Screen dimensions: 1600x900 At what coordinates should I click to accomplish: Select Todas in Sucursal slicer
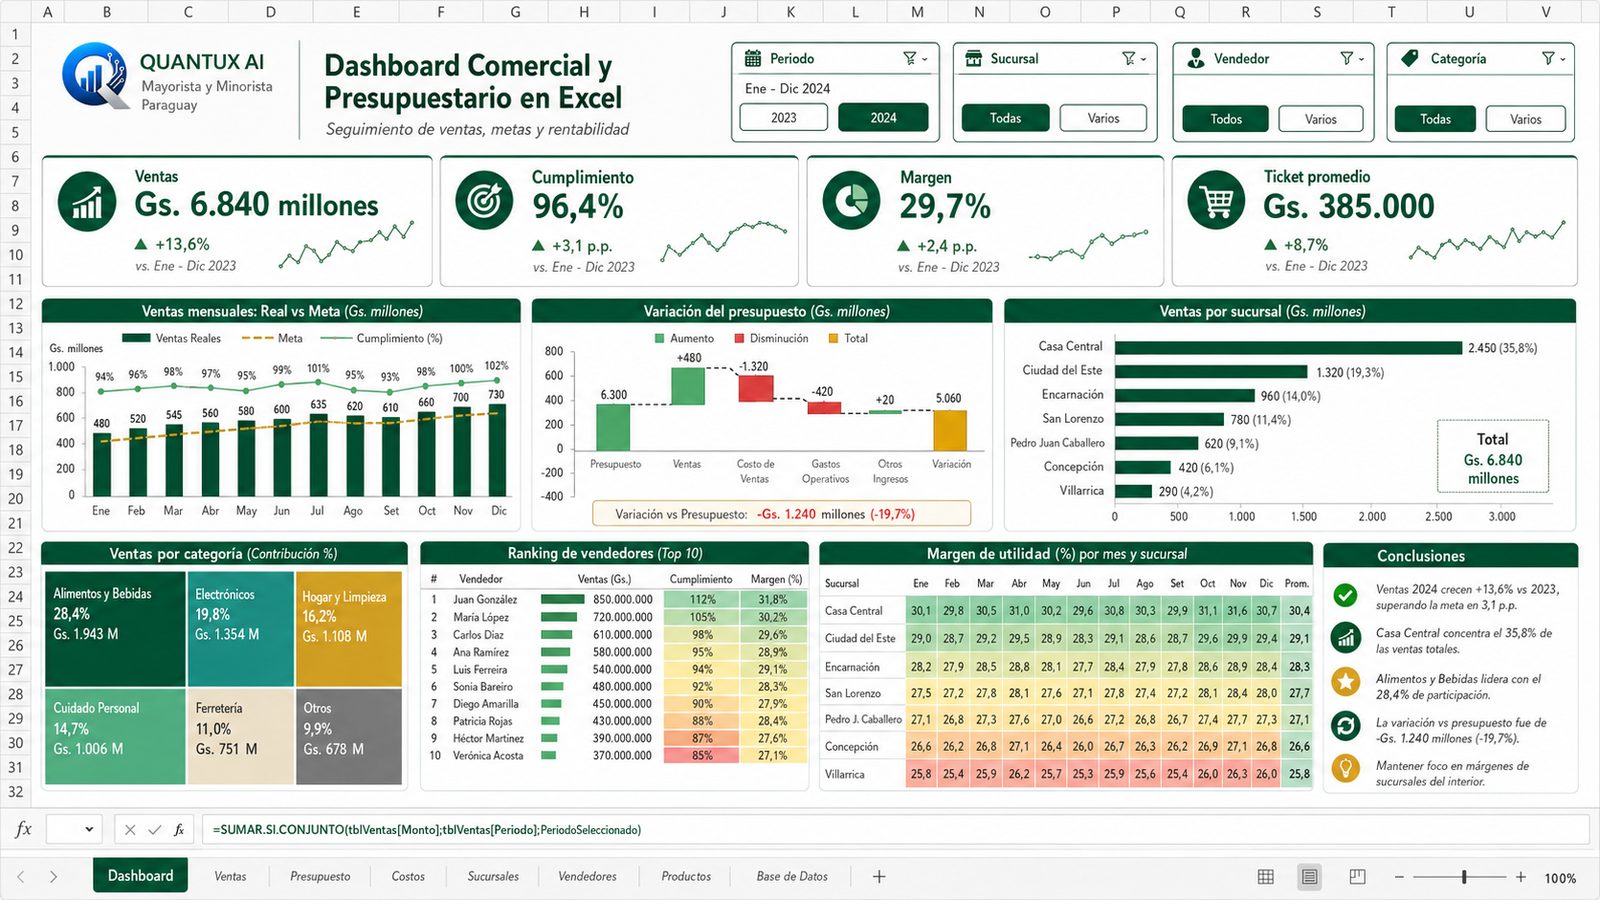tap(1005, 118)
